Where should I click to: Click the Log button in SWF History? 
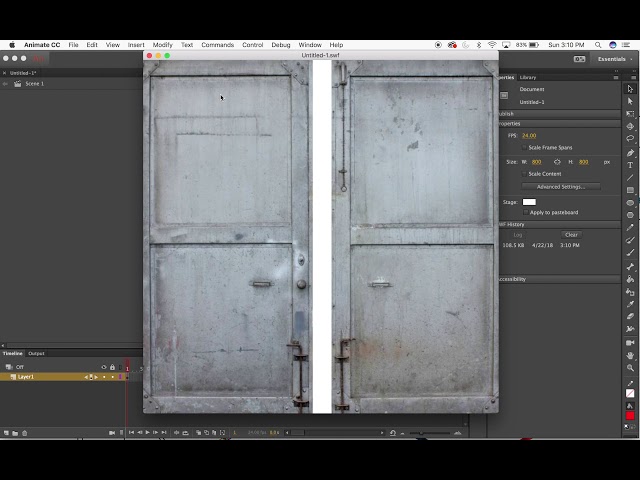coord(518,235)
